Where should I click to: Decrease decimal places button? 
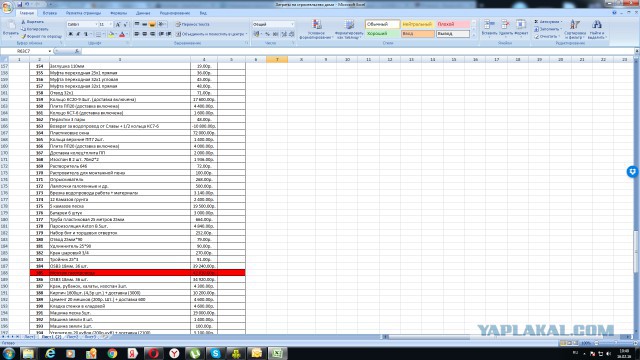click(291, 34)
